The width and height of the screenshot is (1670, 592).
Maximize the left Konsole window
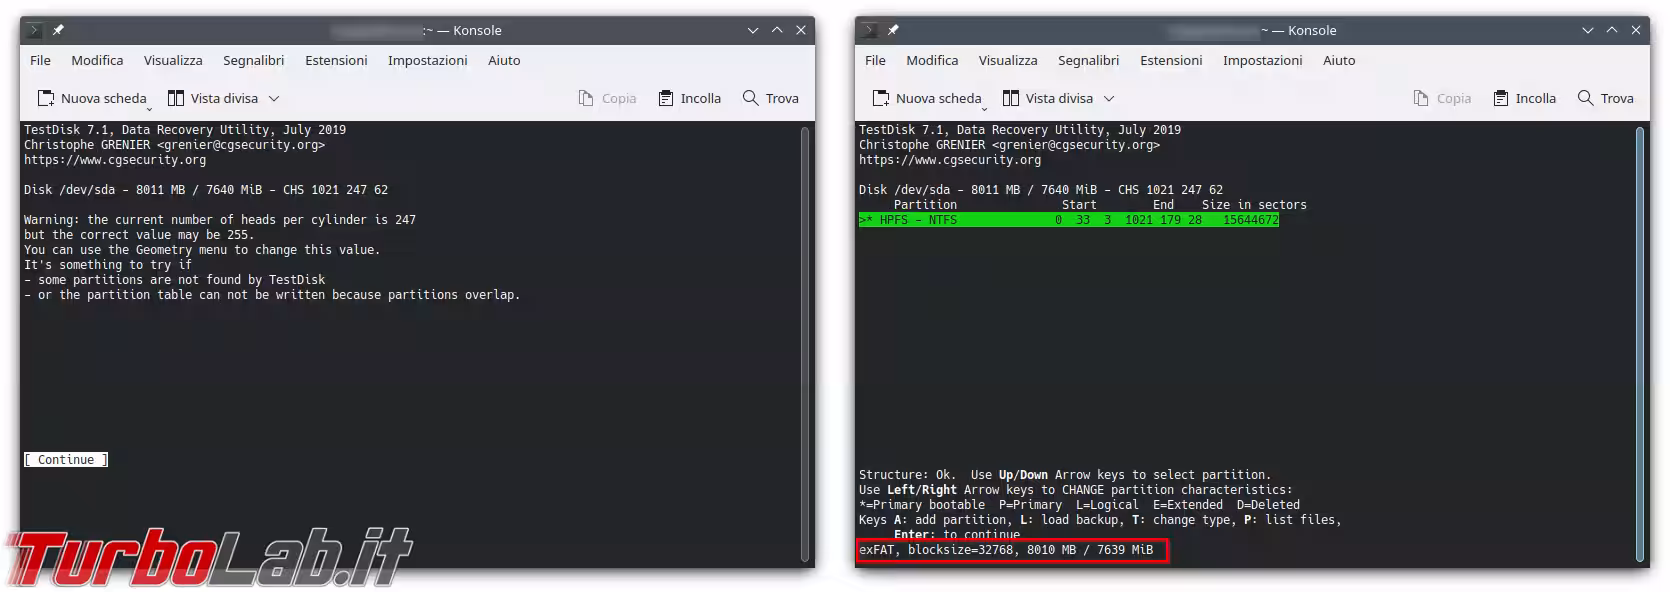point(777,30)
